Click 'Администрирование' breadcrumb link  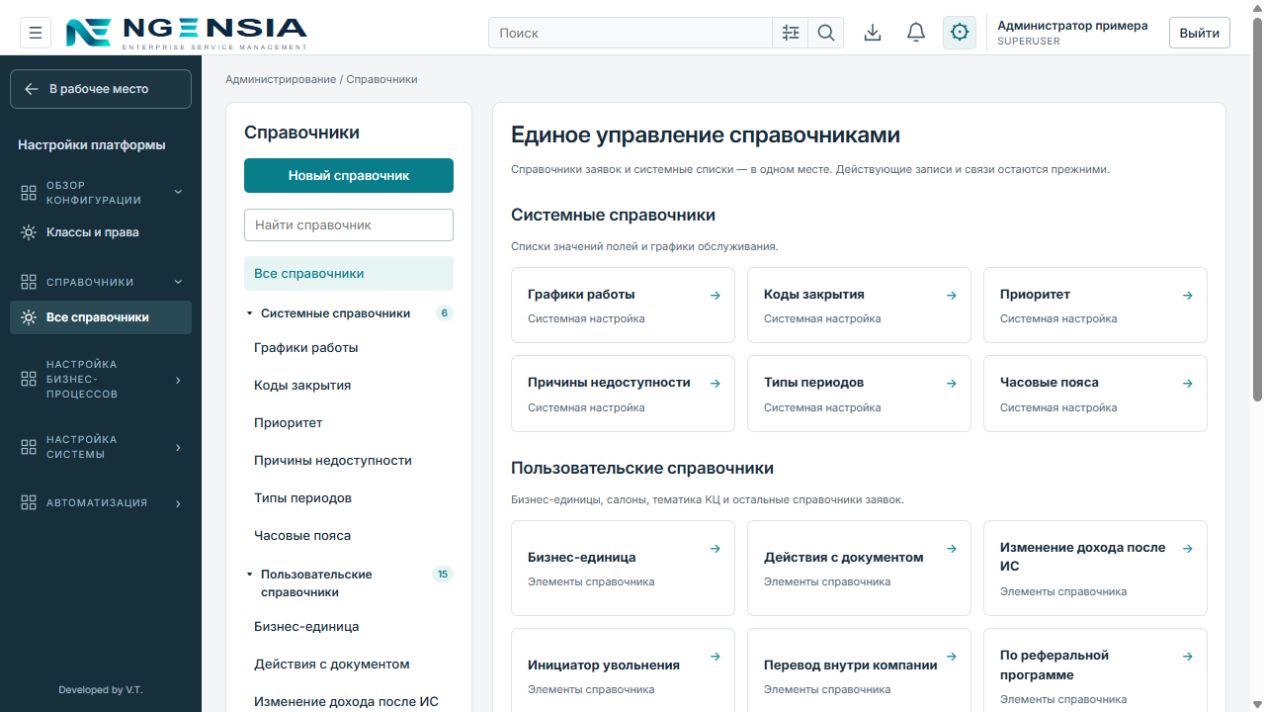(x=280, y=79)
